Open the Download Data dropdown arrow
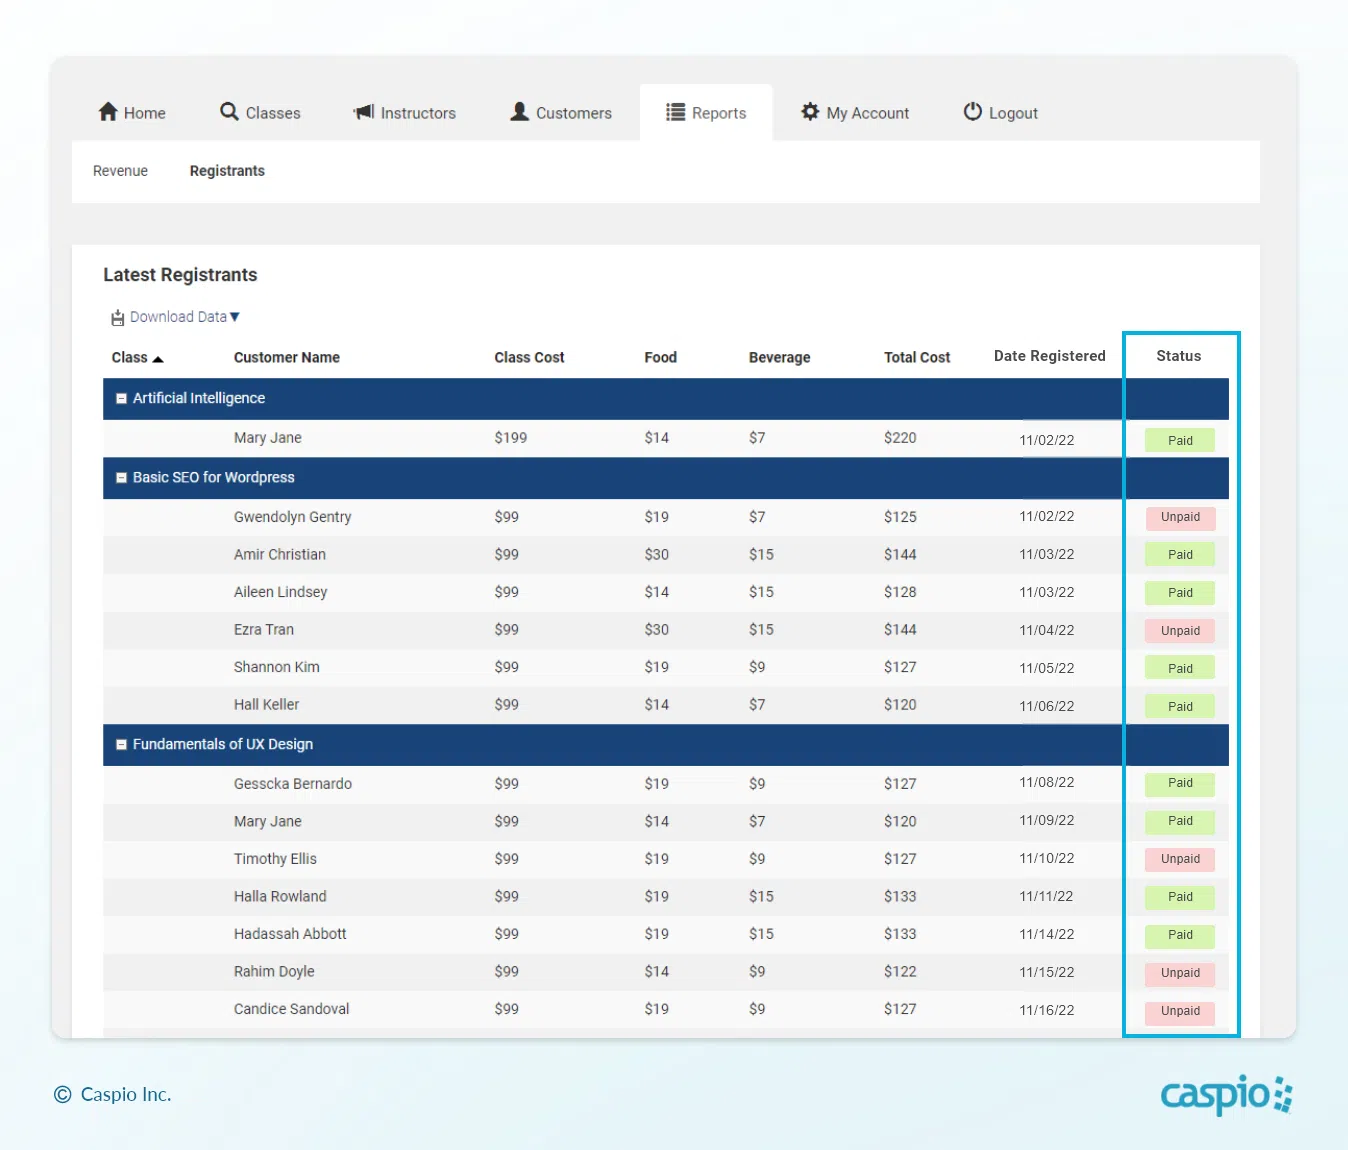This screenshot has width=1348, height=1150. click(x=235, y=317)
